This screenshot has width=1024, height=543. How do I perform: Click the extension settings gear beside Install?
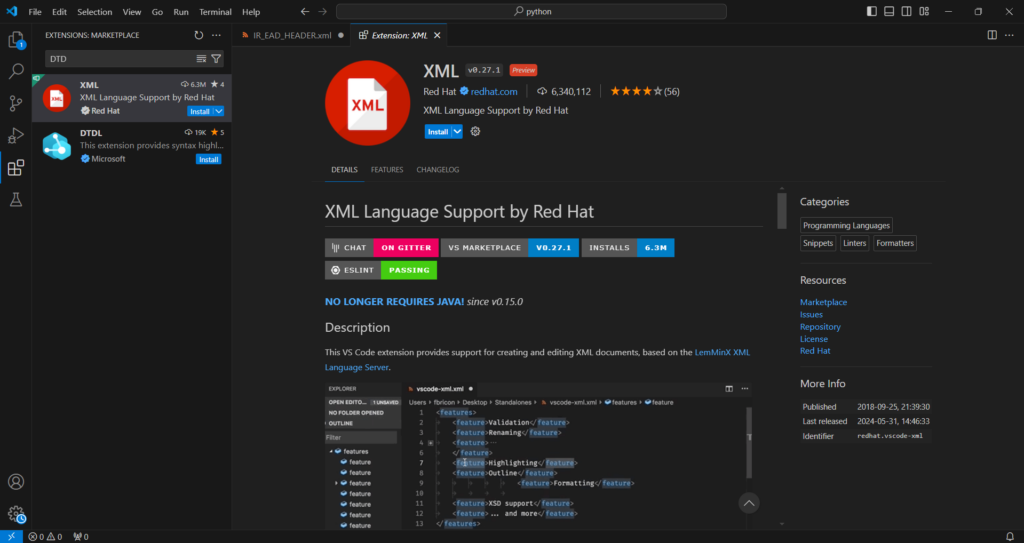(475, 131)
